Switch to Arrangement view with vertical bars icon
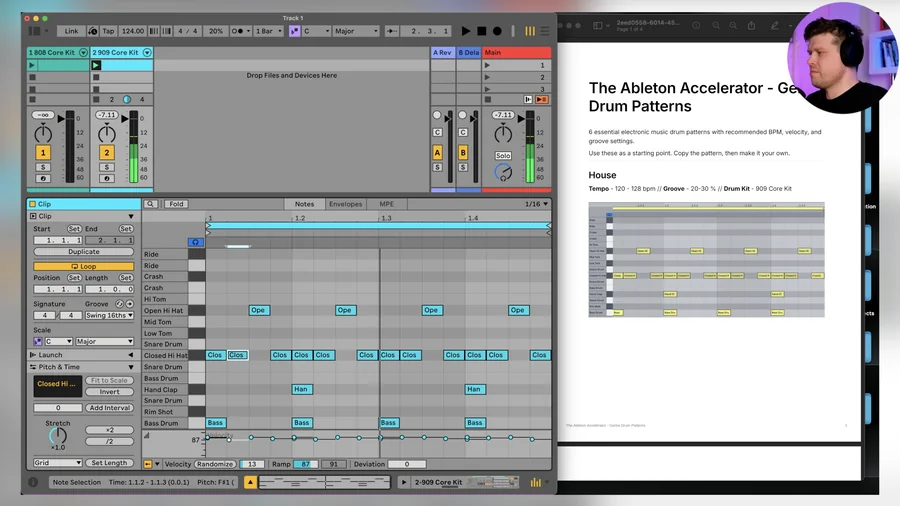 [x=530, y=31]
